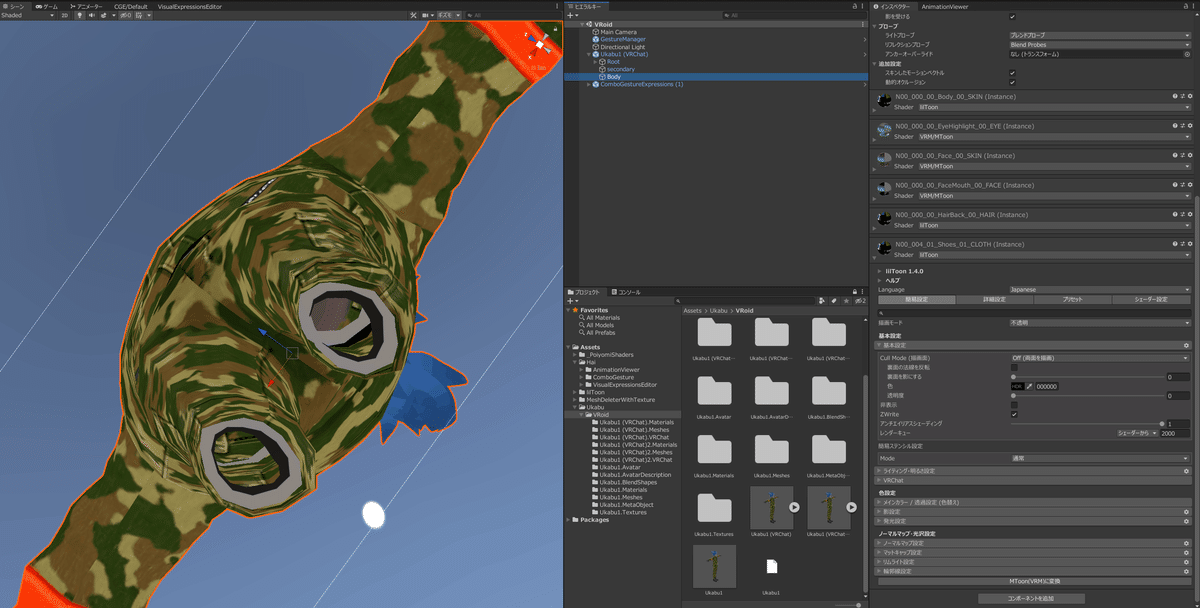Adjust the 裏面を影にする slider
The width and height of the screenshot is (1200, 608).
1086,377
